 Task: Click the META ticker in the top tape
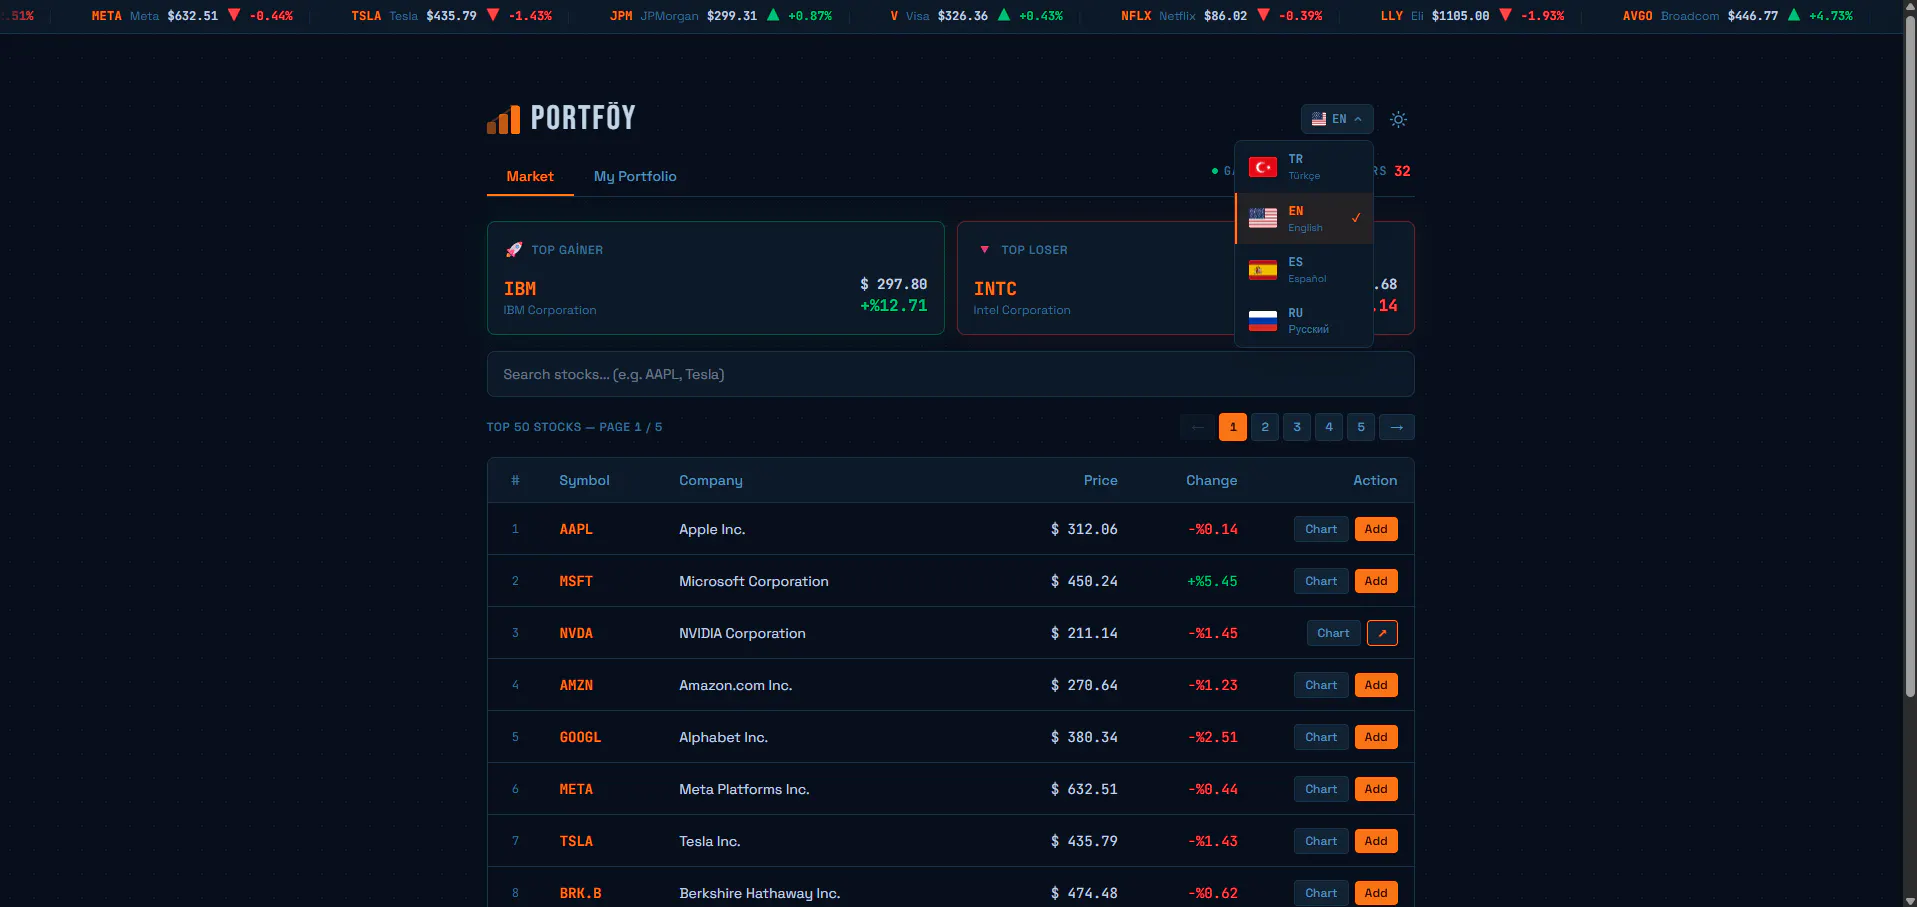(107, 16)
